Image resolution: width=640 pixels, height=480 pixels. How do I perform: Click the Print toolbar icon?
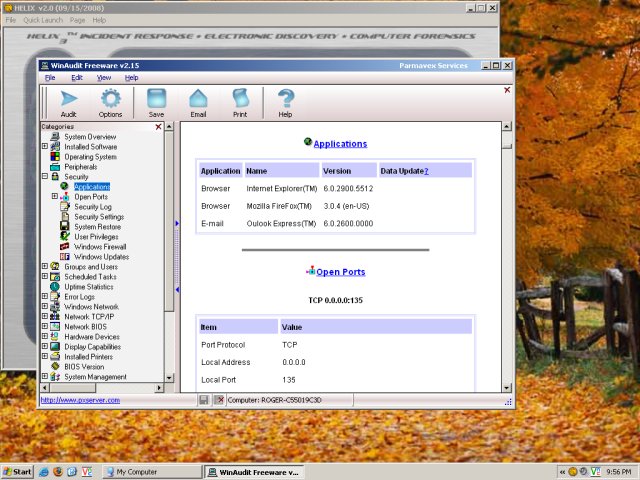pos(240,102)
